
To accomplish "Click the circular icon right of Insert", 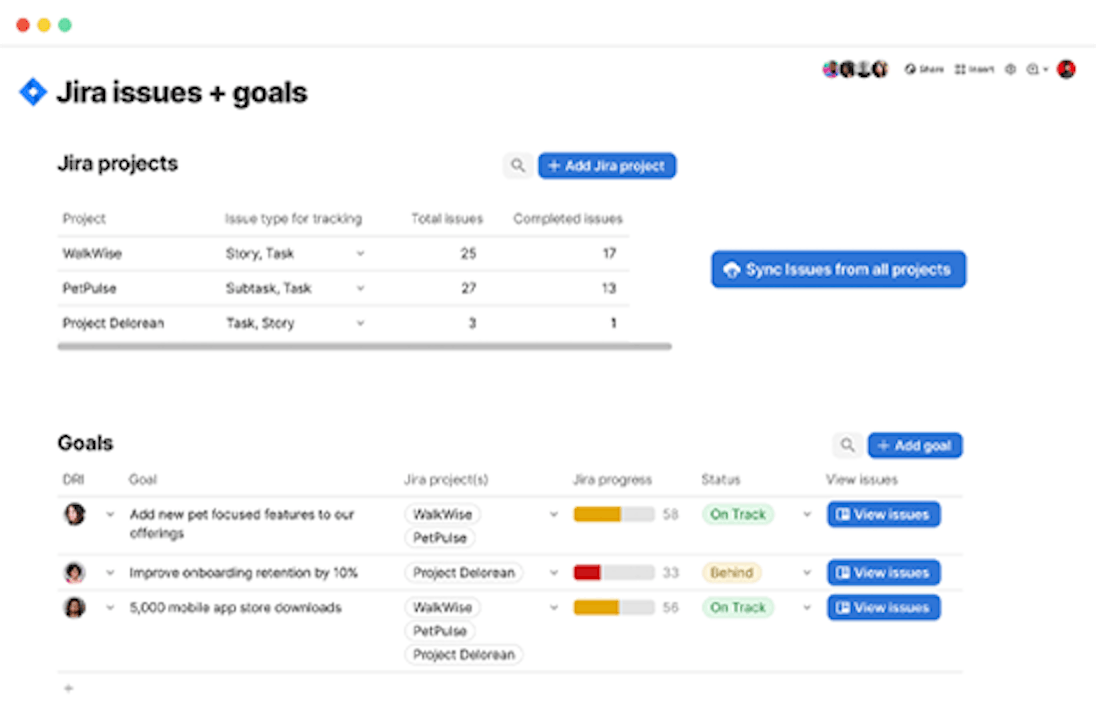I will point(1010,70).
